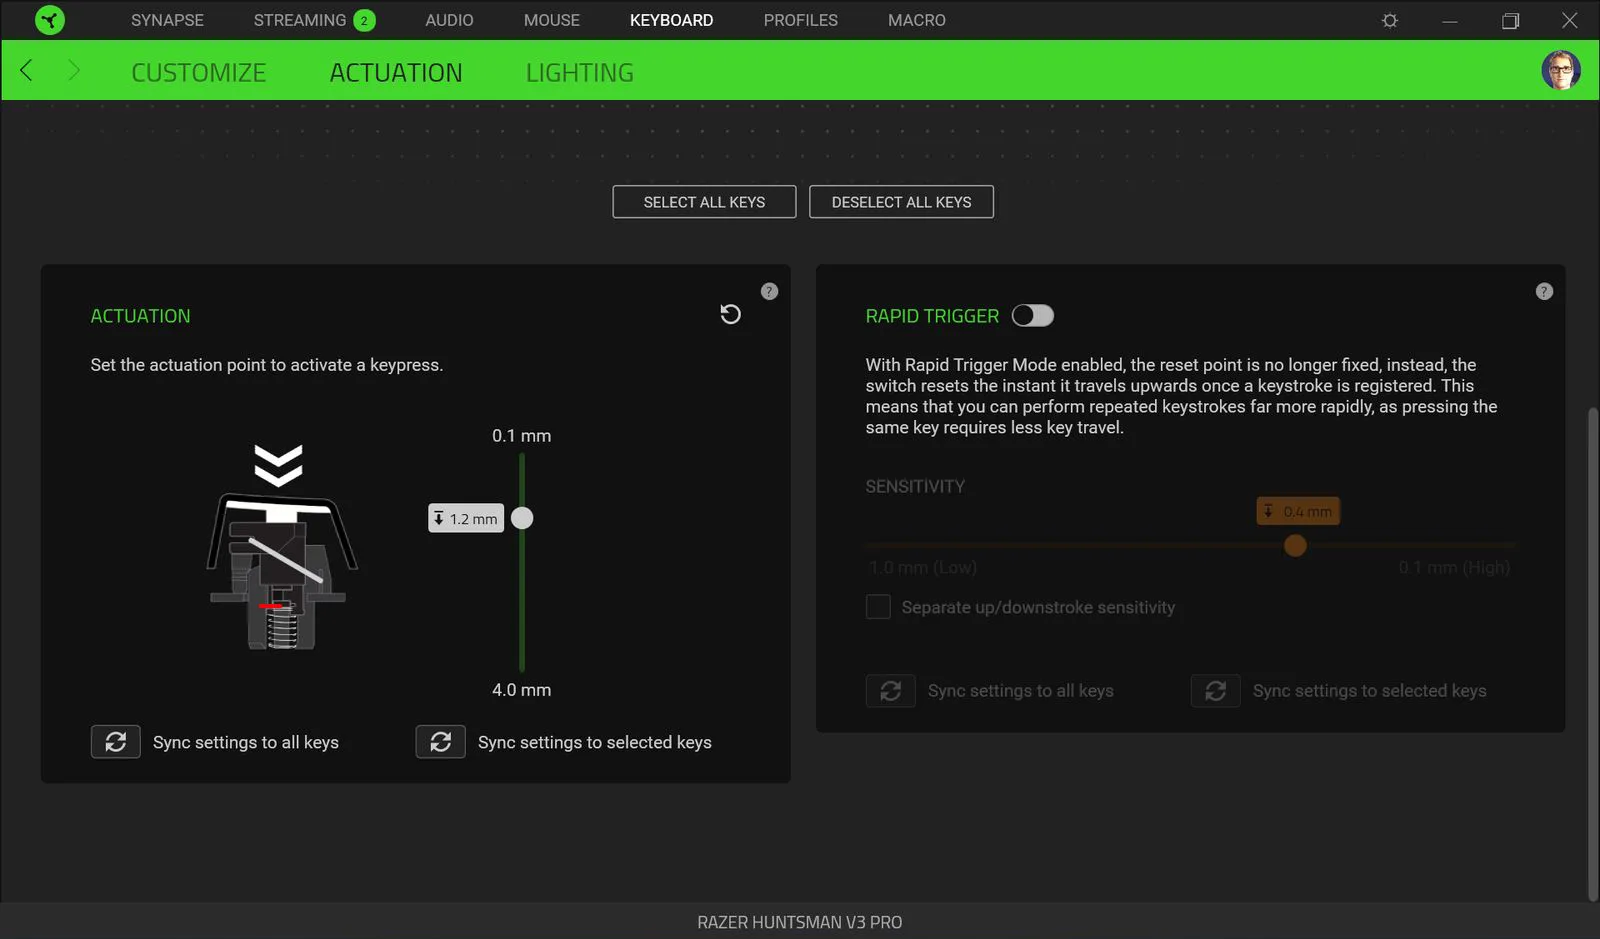The width and height of the screenshot is (1600, 939).
Task: Click the streaming notification badge
Action: click(364, 20)
